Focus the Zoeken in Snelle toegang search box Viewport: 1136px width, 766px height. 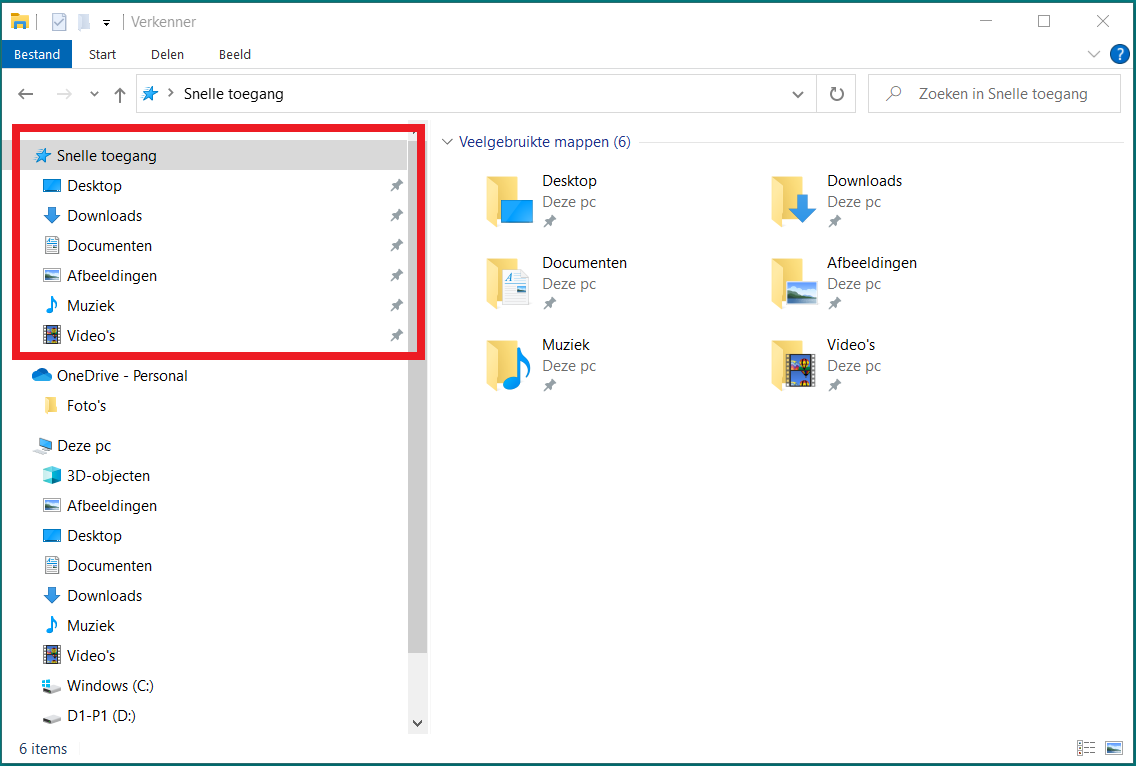coord(994,93)
